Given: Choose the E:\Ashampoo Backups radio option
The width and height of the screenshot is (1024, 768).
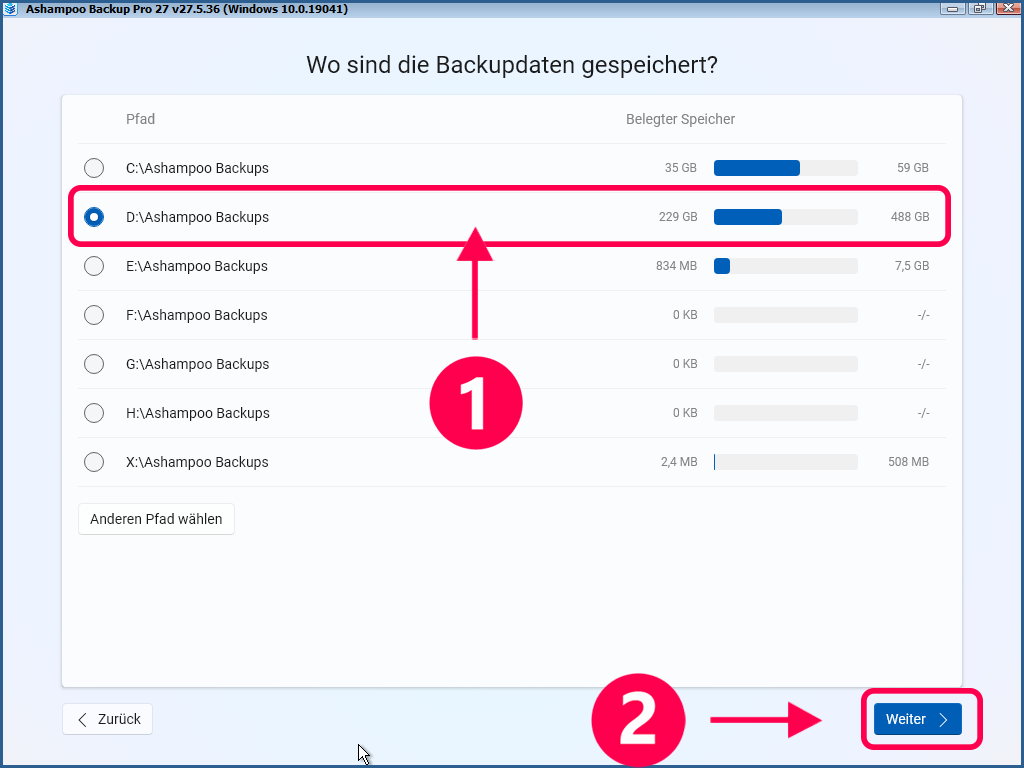Looking at the screenshot, I should 94,266.
